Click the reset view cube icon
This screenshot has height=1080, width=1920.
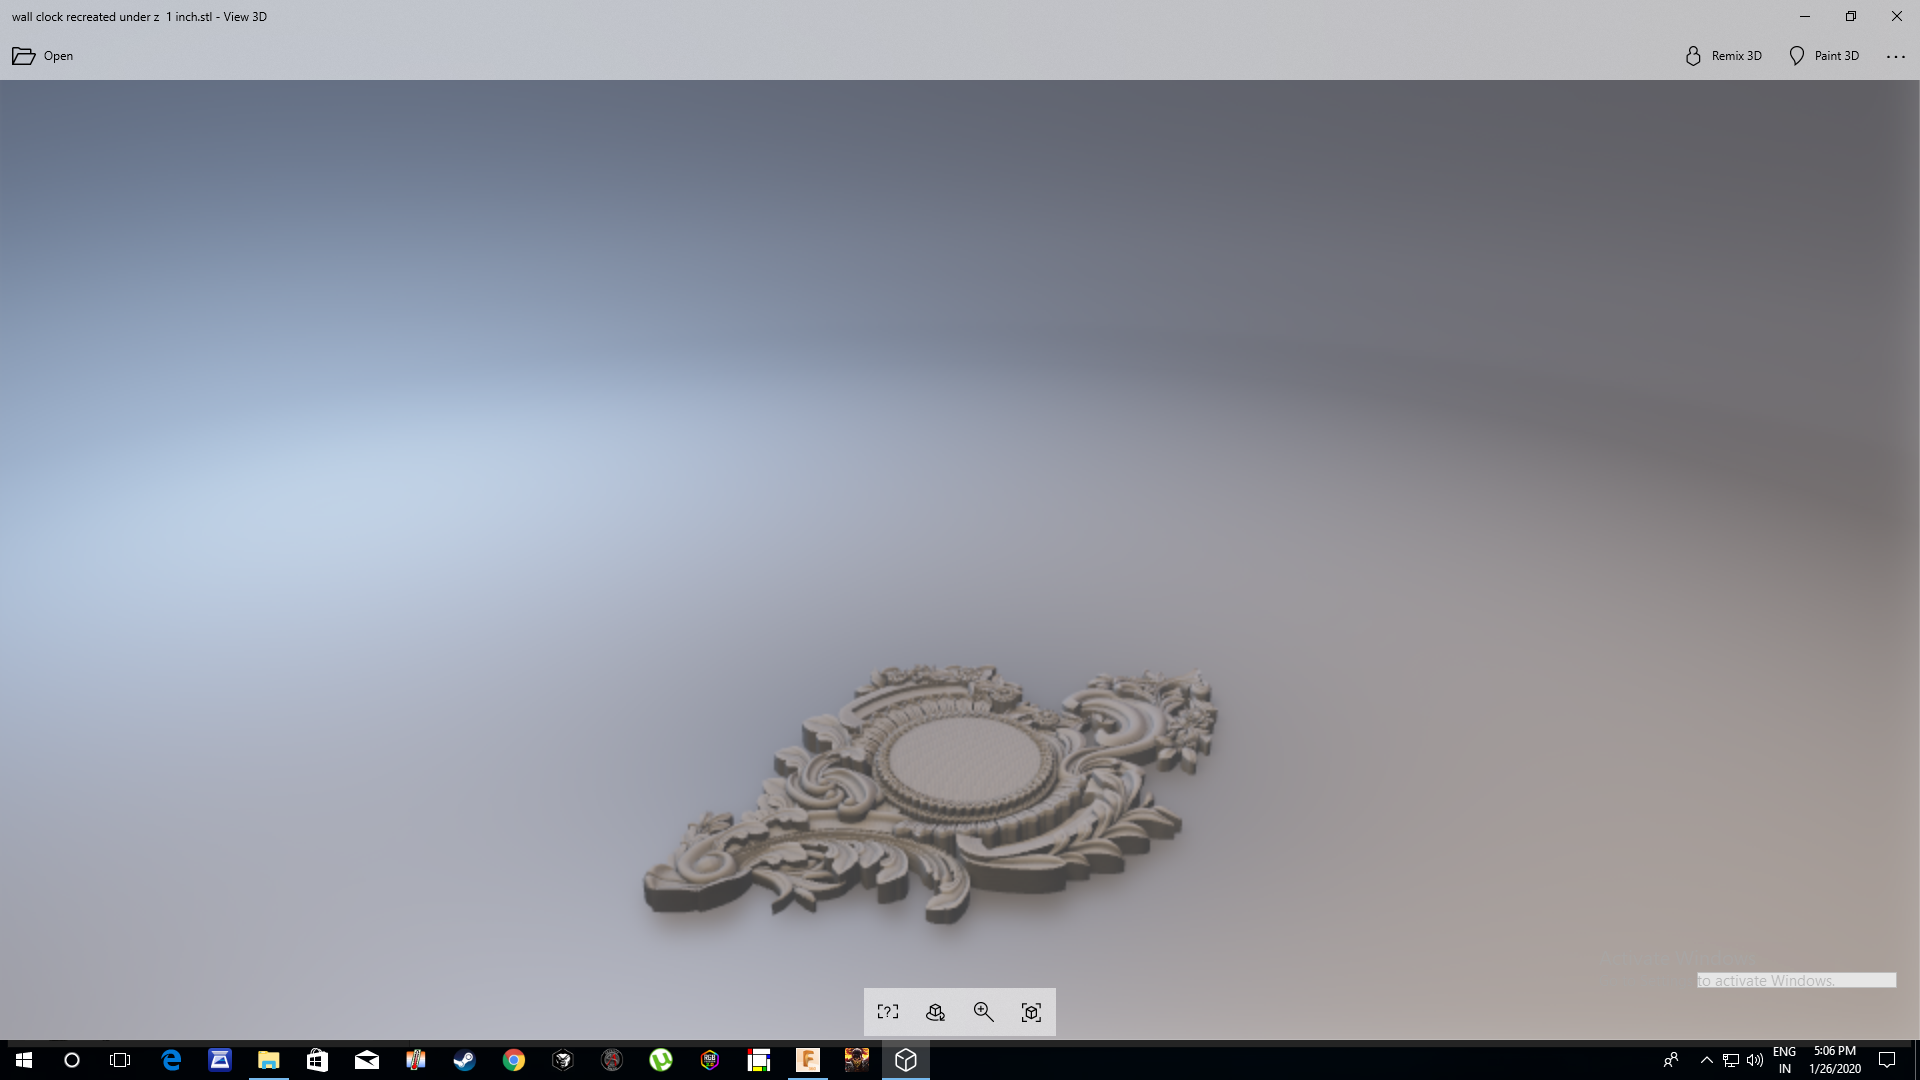point(1032,1012)
